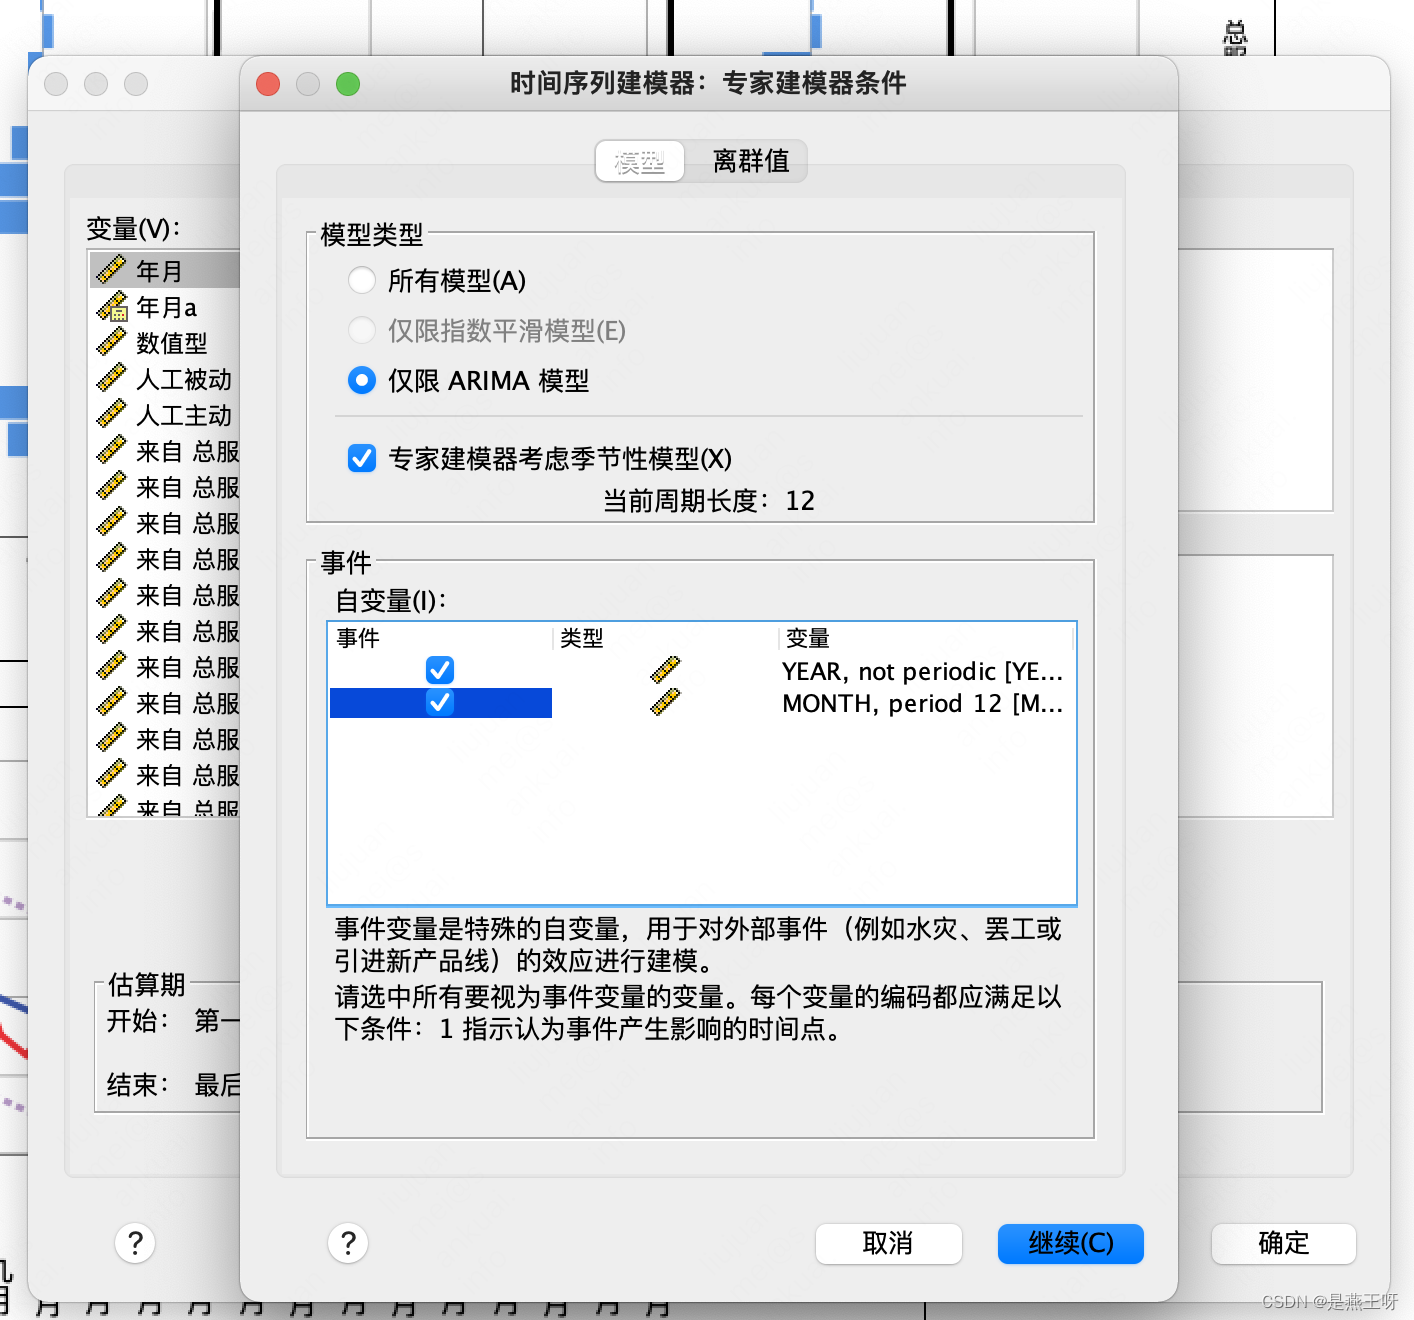Close the expert modeler dialog with red button

click(x=268, y=84)
